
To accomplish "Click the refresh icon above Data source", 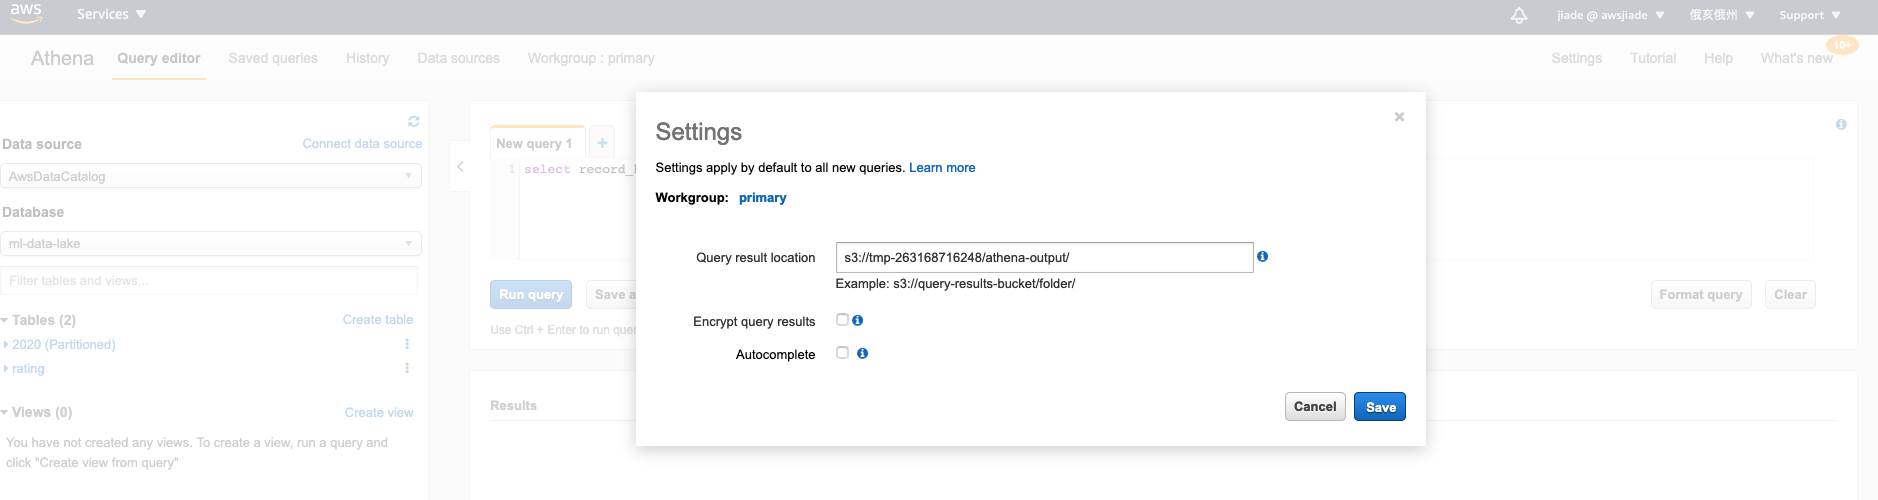I will [413, 122].
